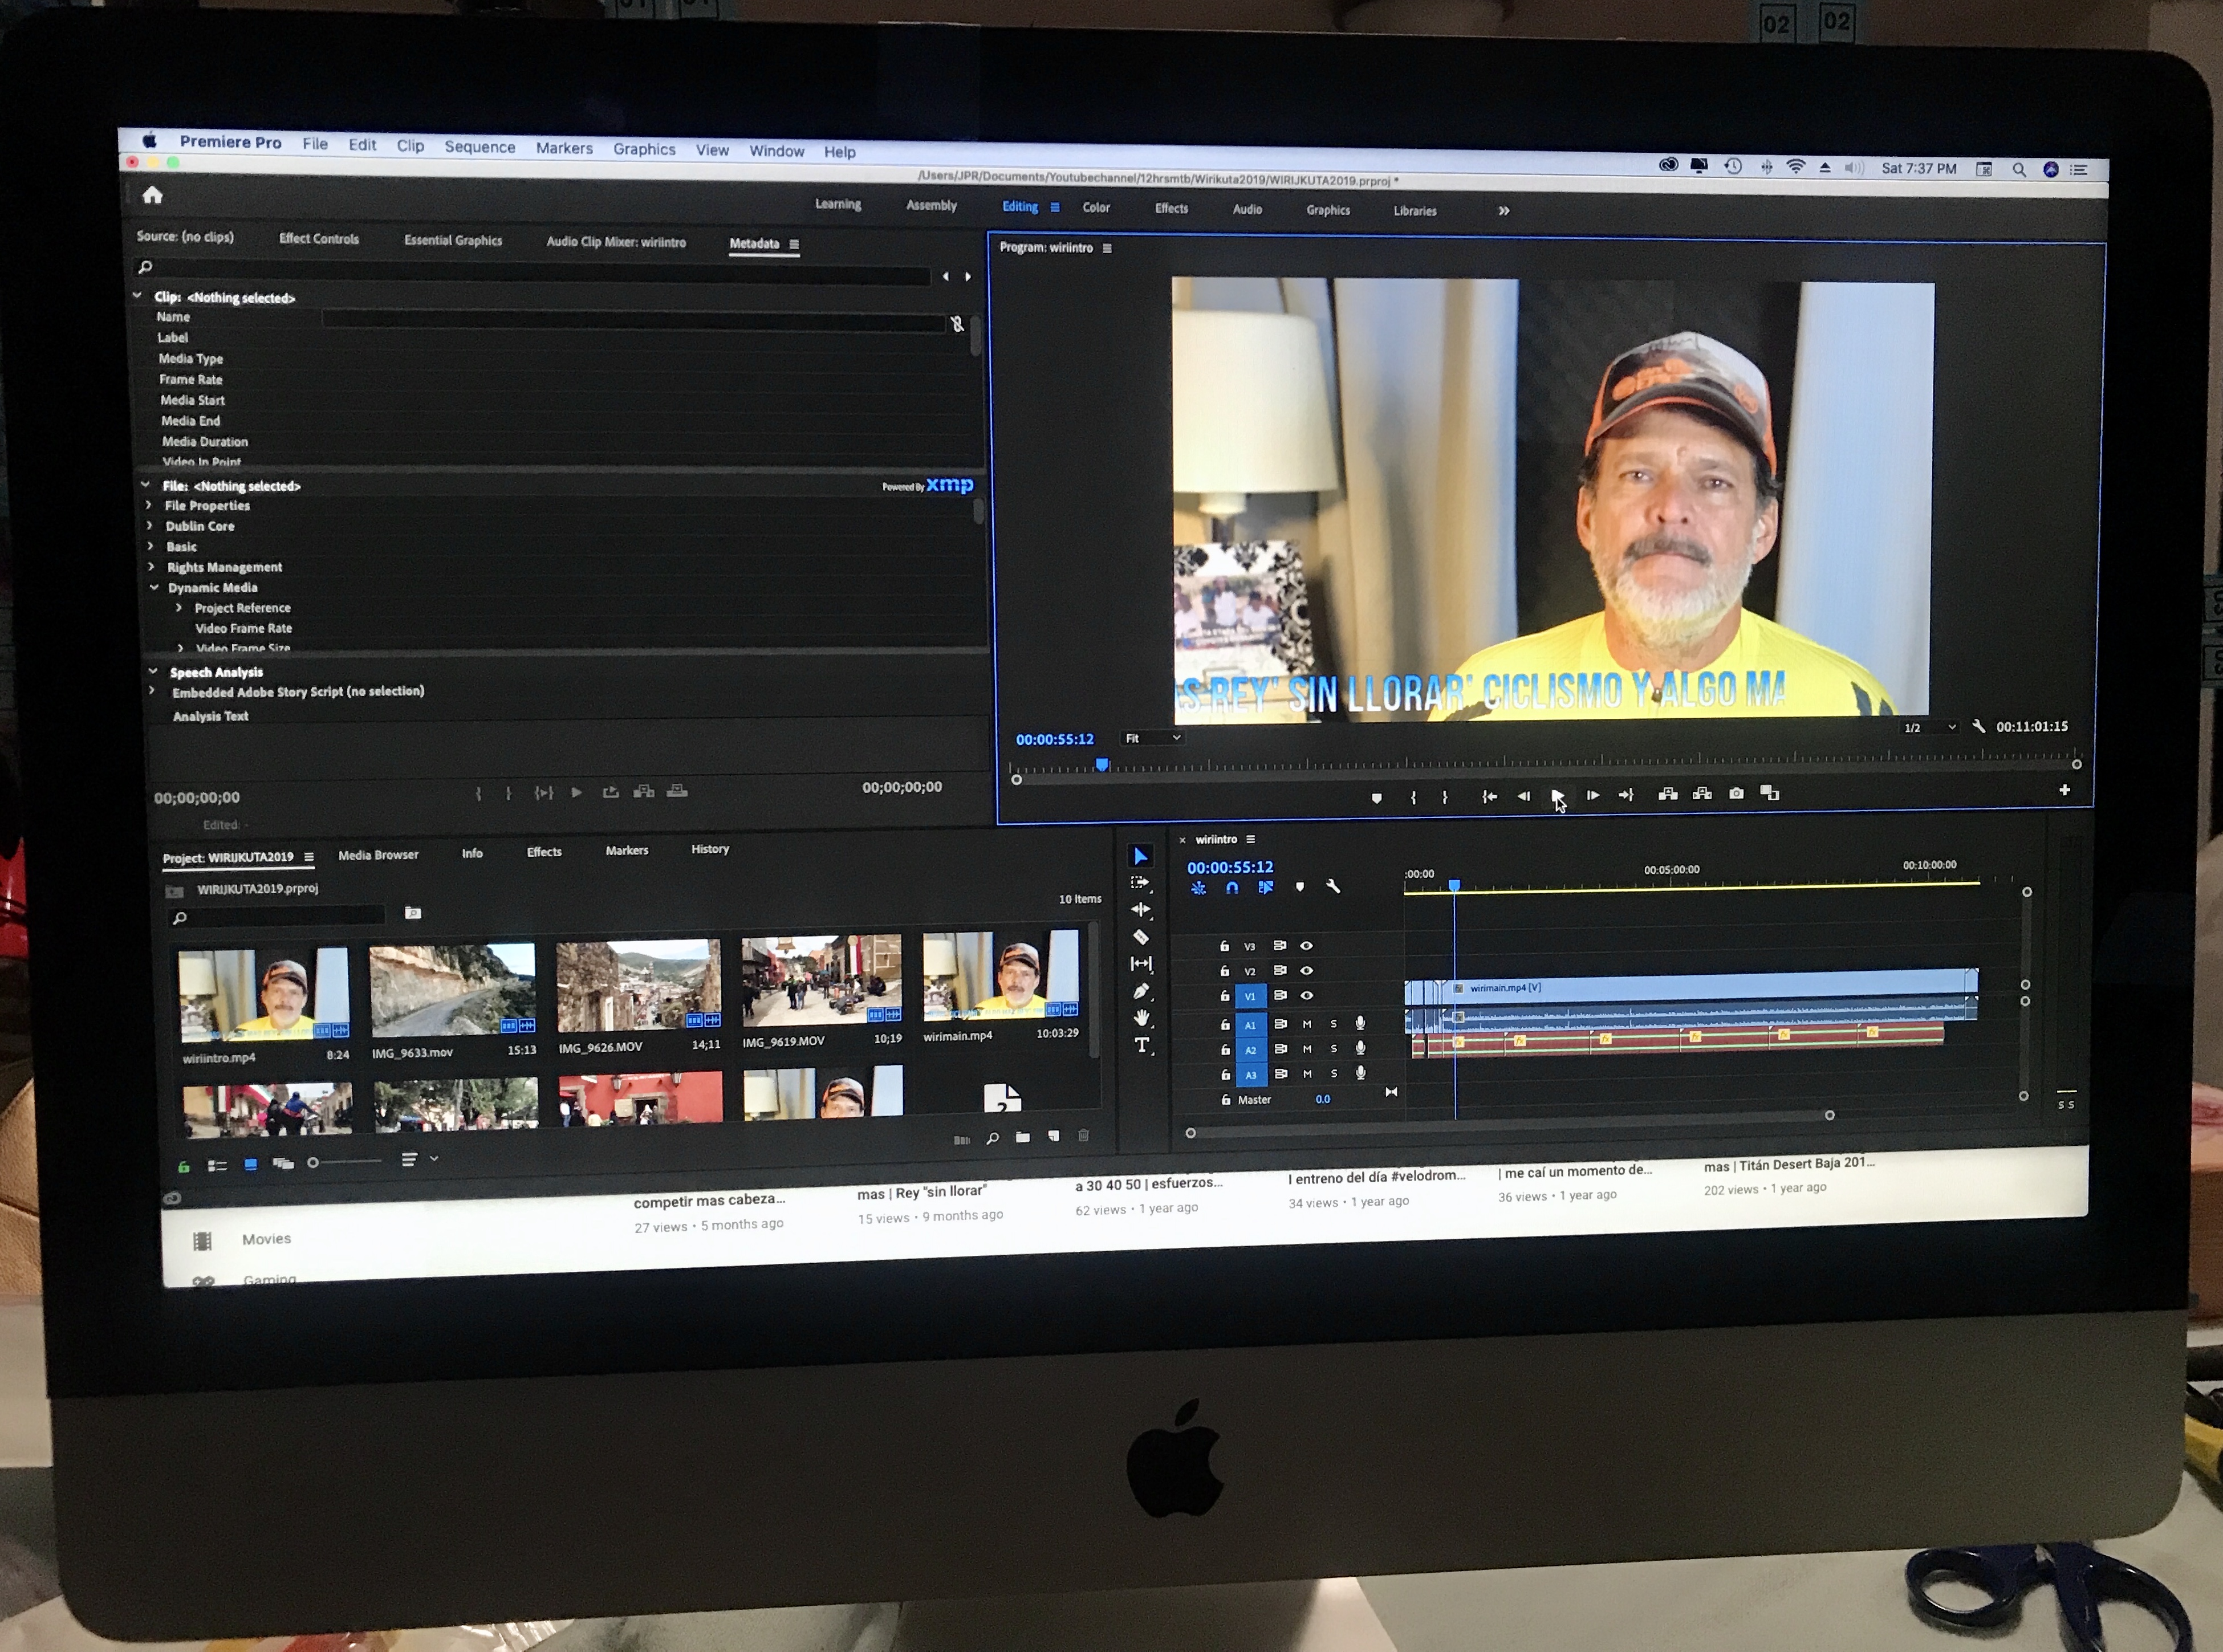
Task: Click the Export Frame camera icon
Action: point(1736,793)
